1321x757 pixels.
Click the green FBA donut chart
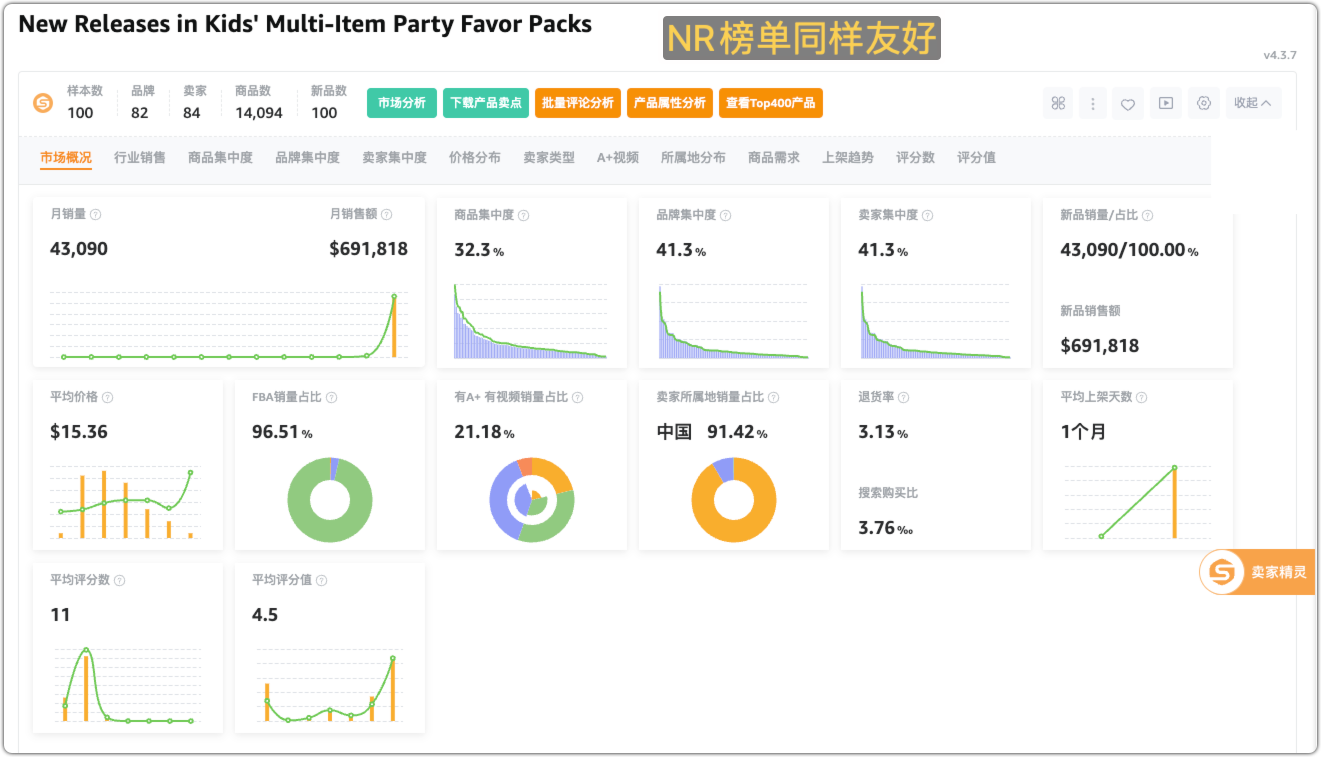coord(330,500)
